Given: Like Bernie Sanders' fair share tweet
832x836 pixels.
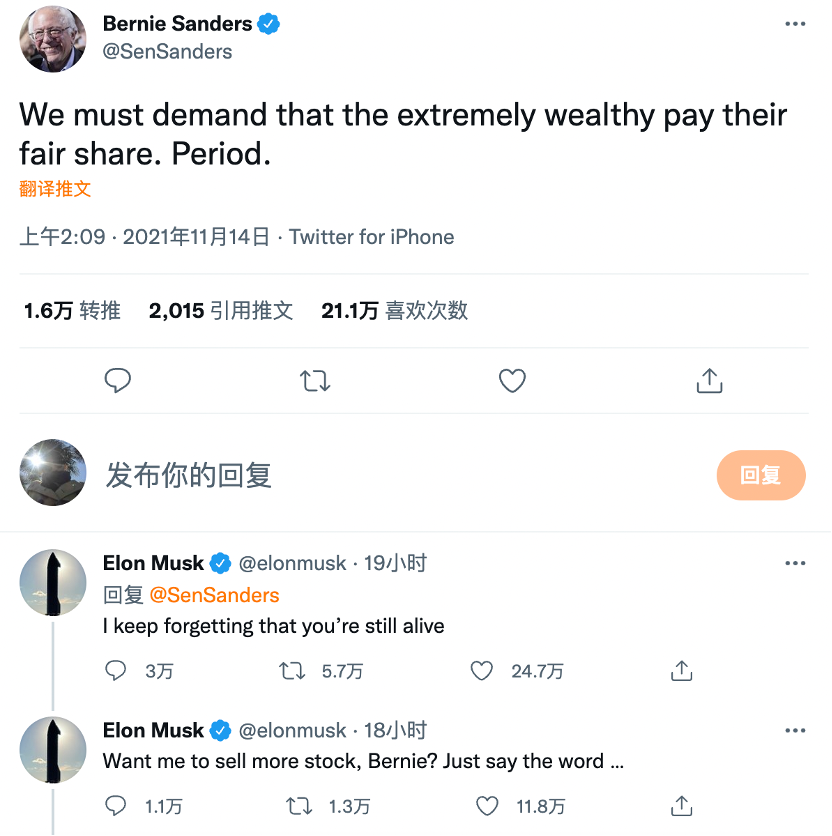Looking at the screenshot, I should pos(512,380).
